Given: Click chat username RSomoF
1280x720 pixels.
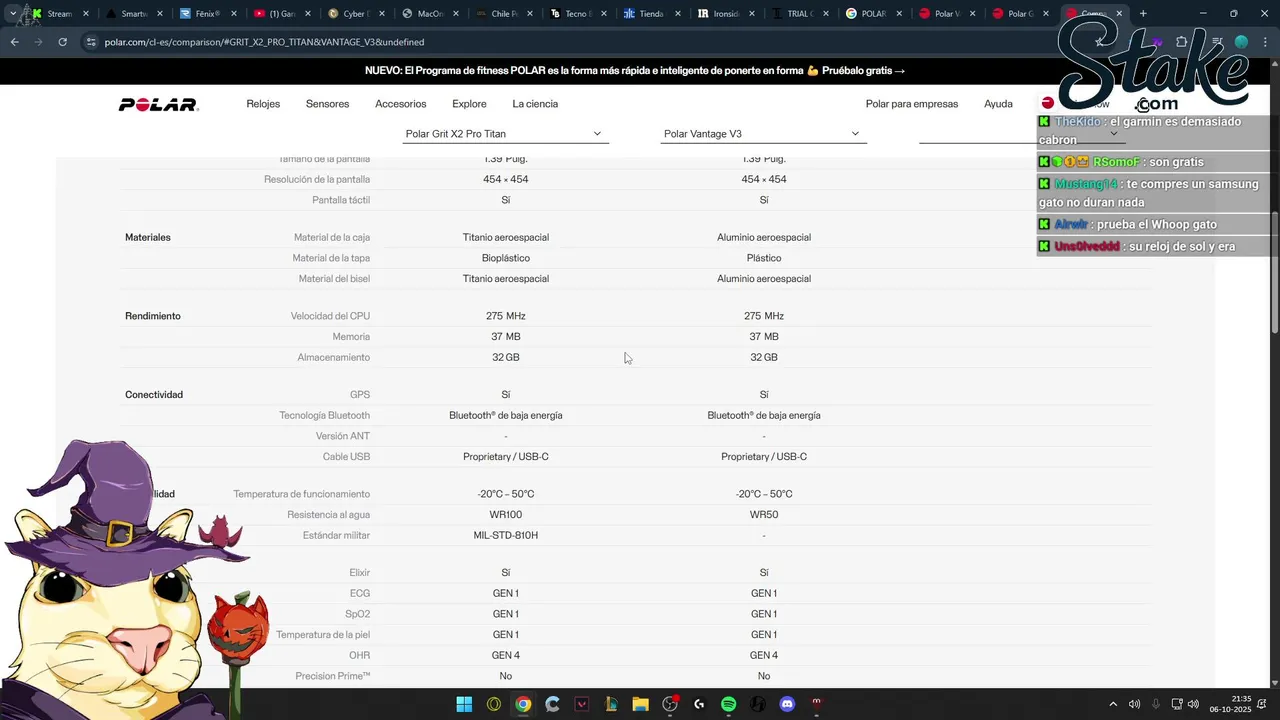Looking at the screenshot, I should point(1116,162).
